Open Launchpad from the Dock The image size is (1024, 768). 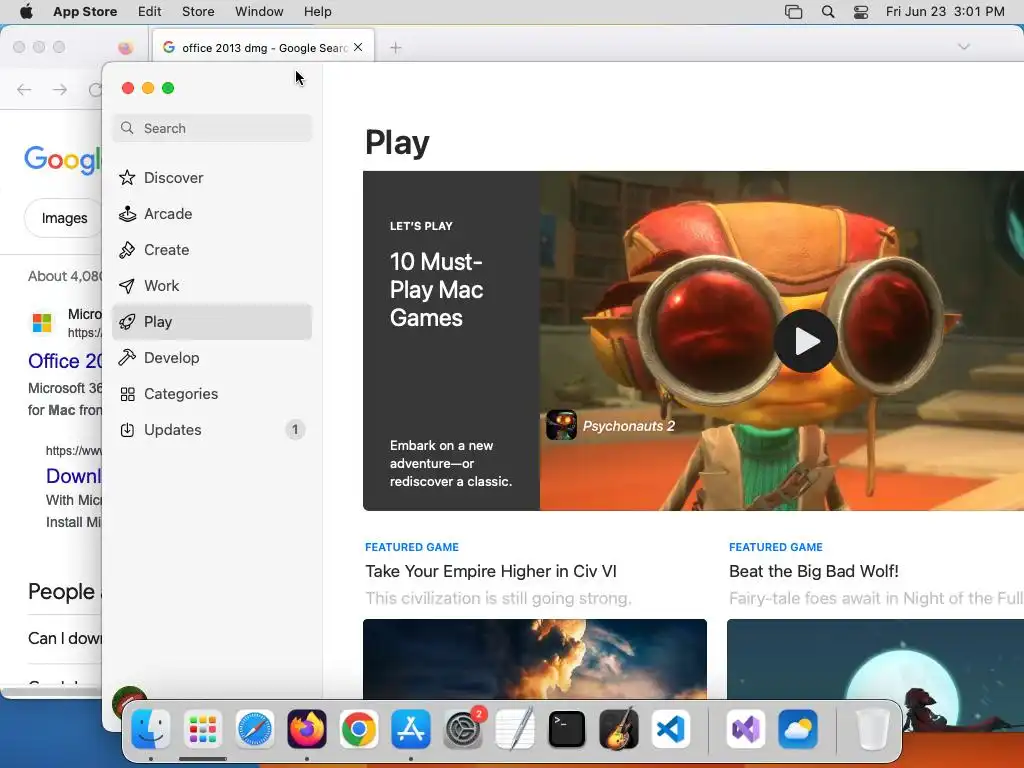point(202,729)
